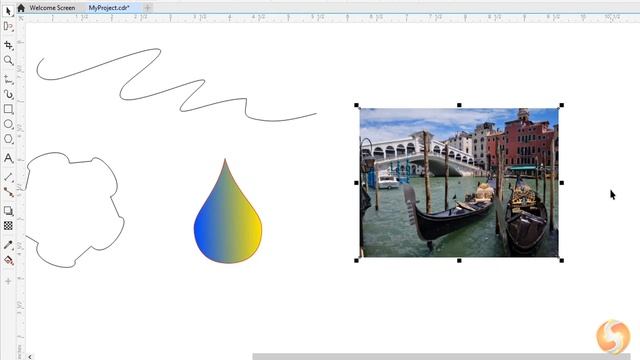Click bottom-right selection handle of photo
The image size is (640, 360).
click(x=562, y=260)
